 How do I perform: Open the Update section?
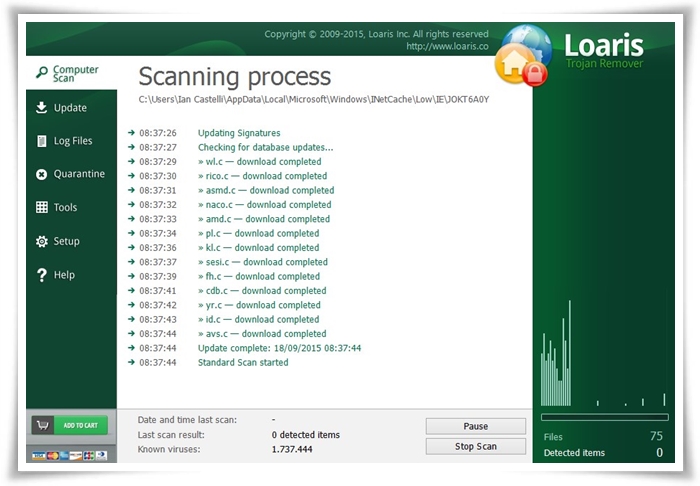click(71, 108)
